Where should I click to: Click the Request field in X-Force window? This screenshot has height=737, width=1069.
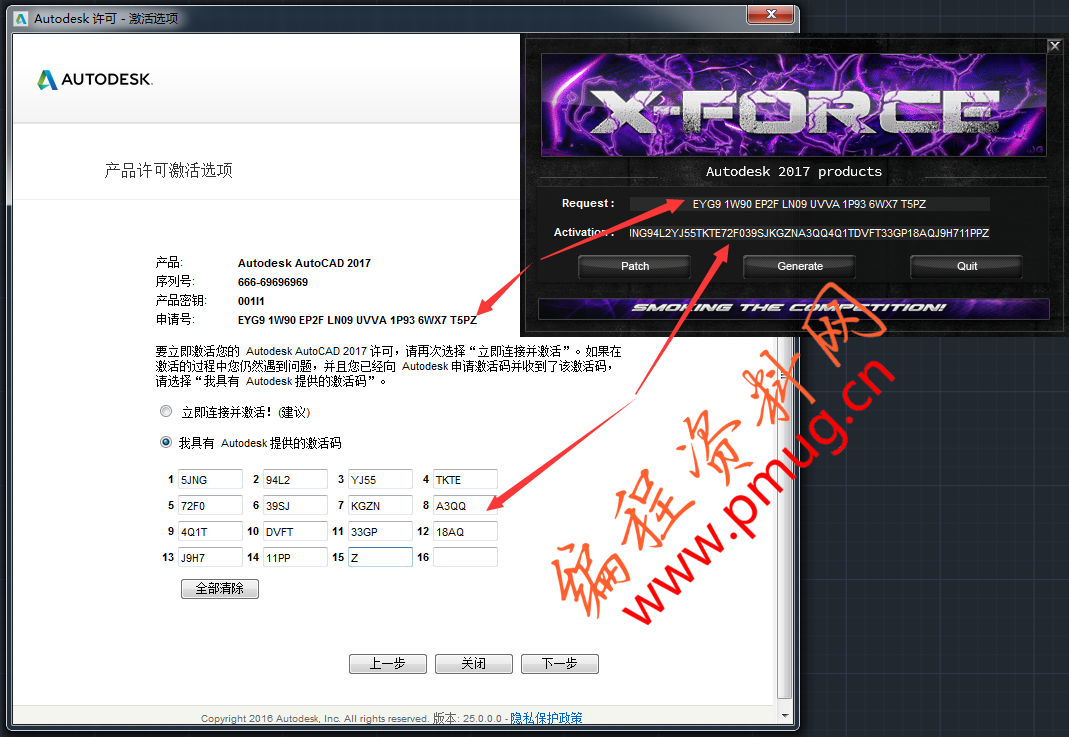click(x=809, y=204)
